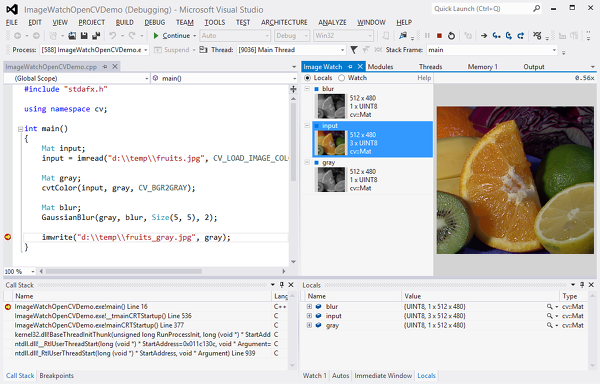Expand the input variable in Locals

[309, 316]
